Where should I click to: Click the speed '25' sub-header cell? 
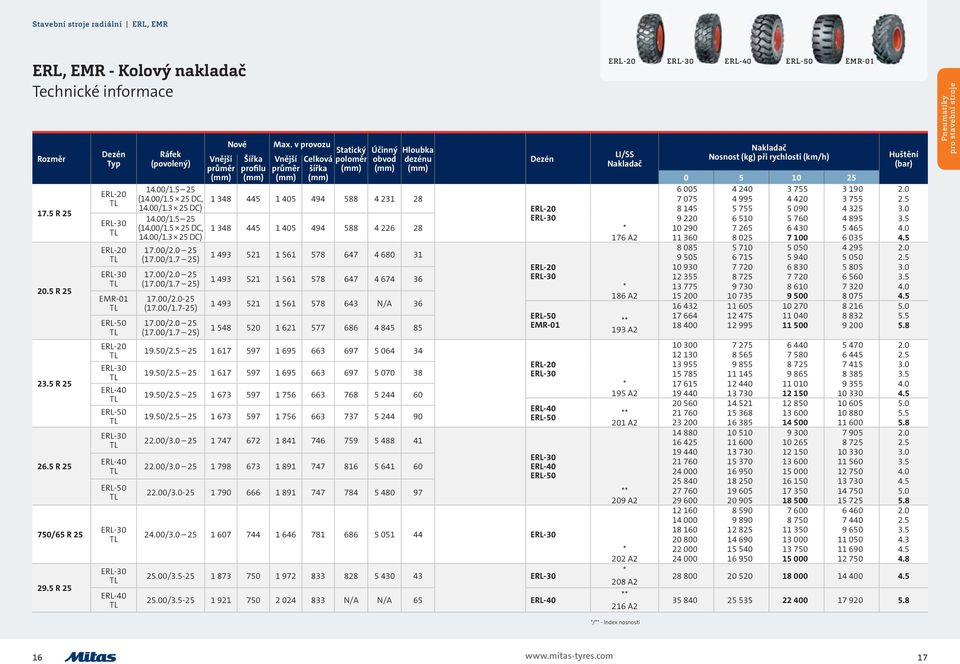tap(851, 177)
